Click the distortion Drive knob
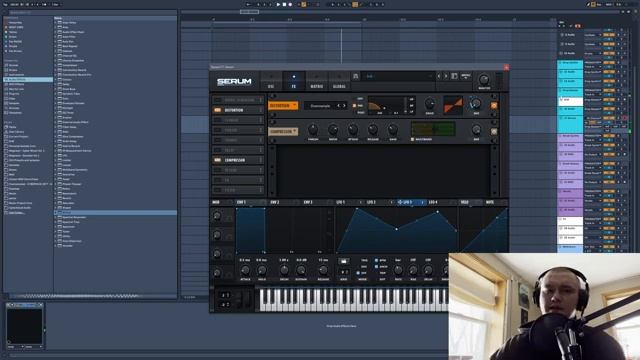Screen dimensions: 640x360 tap(429, 103)
